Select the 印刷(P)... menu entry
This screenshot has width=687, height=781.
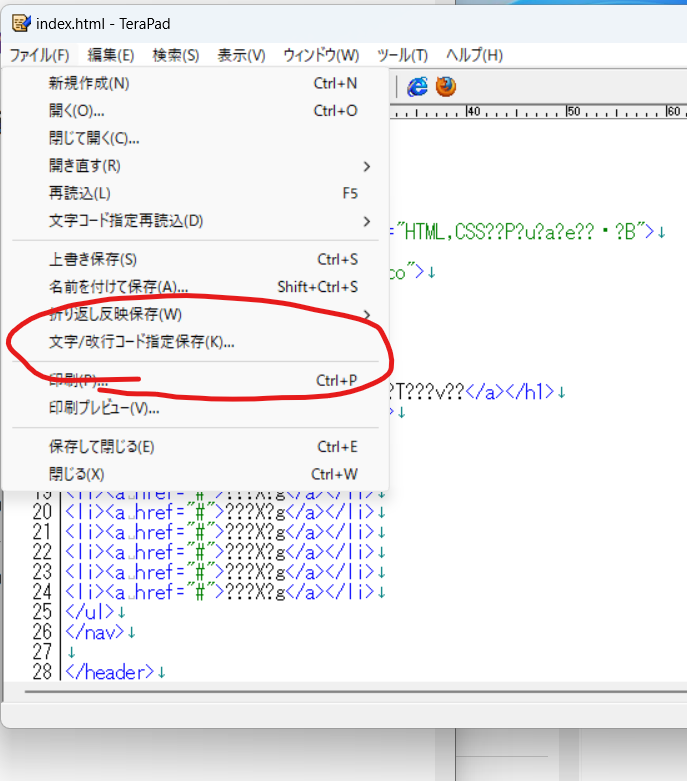point(195,381)
